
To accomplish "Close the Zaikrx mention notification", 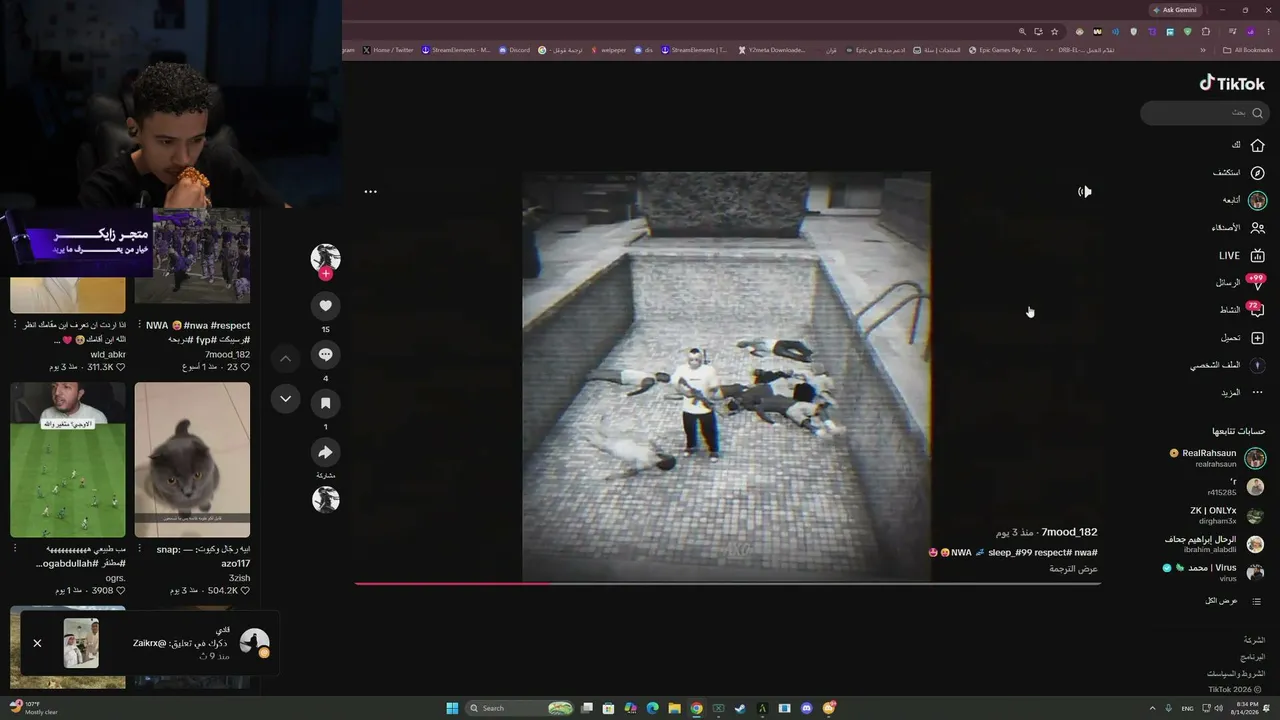I will (37, 643).
